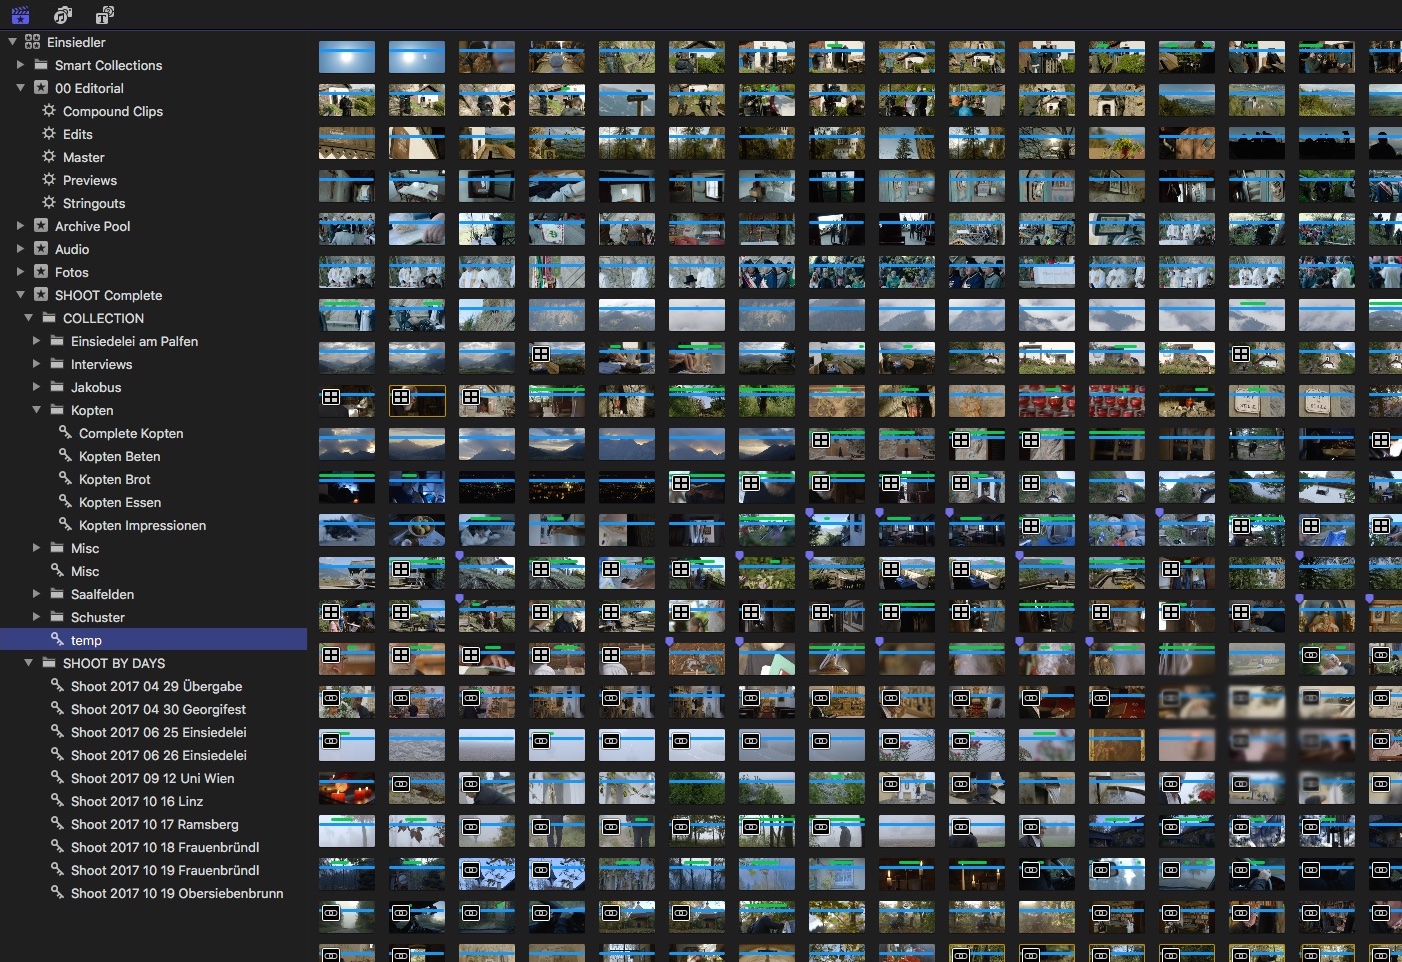Select the clip thumbnail with the yellow border
The height and width of the screenshot is (962, 1402).
click(417, 401)
